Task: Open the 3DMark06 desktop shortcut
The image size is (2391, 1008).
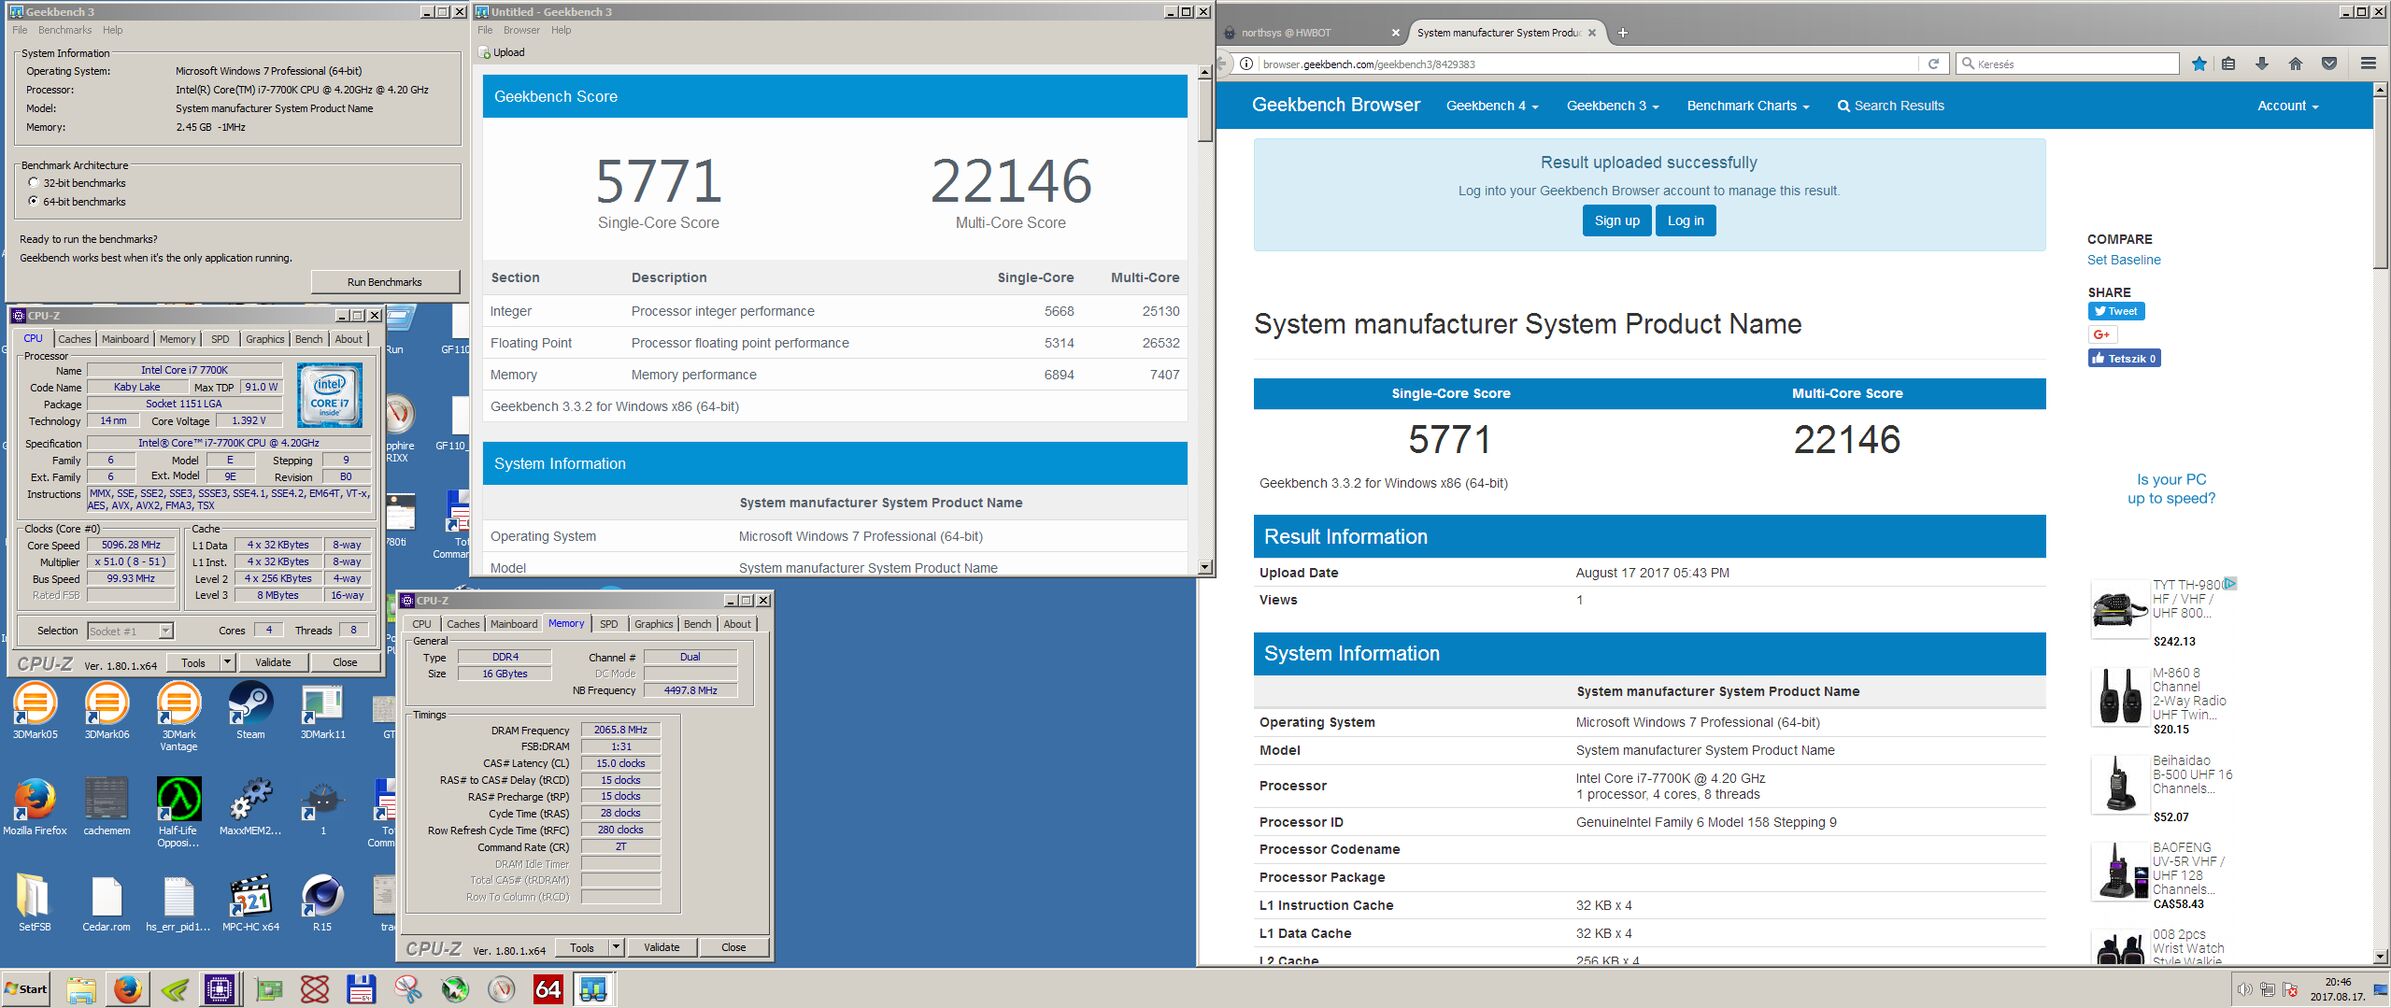Action: pyautogui.click(x=107, y=711)
